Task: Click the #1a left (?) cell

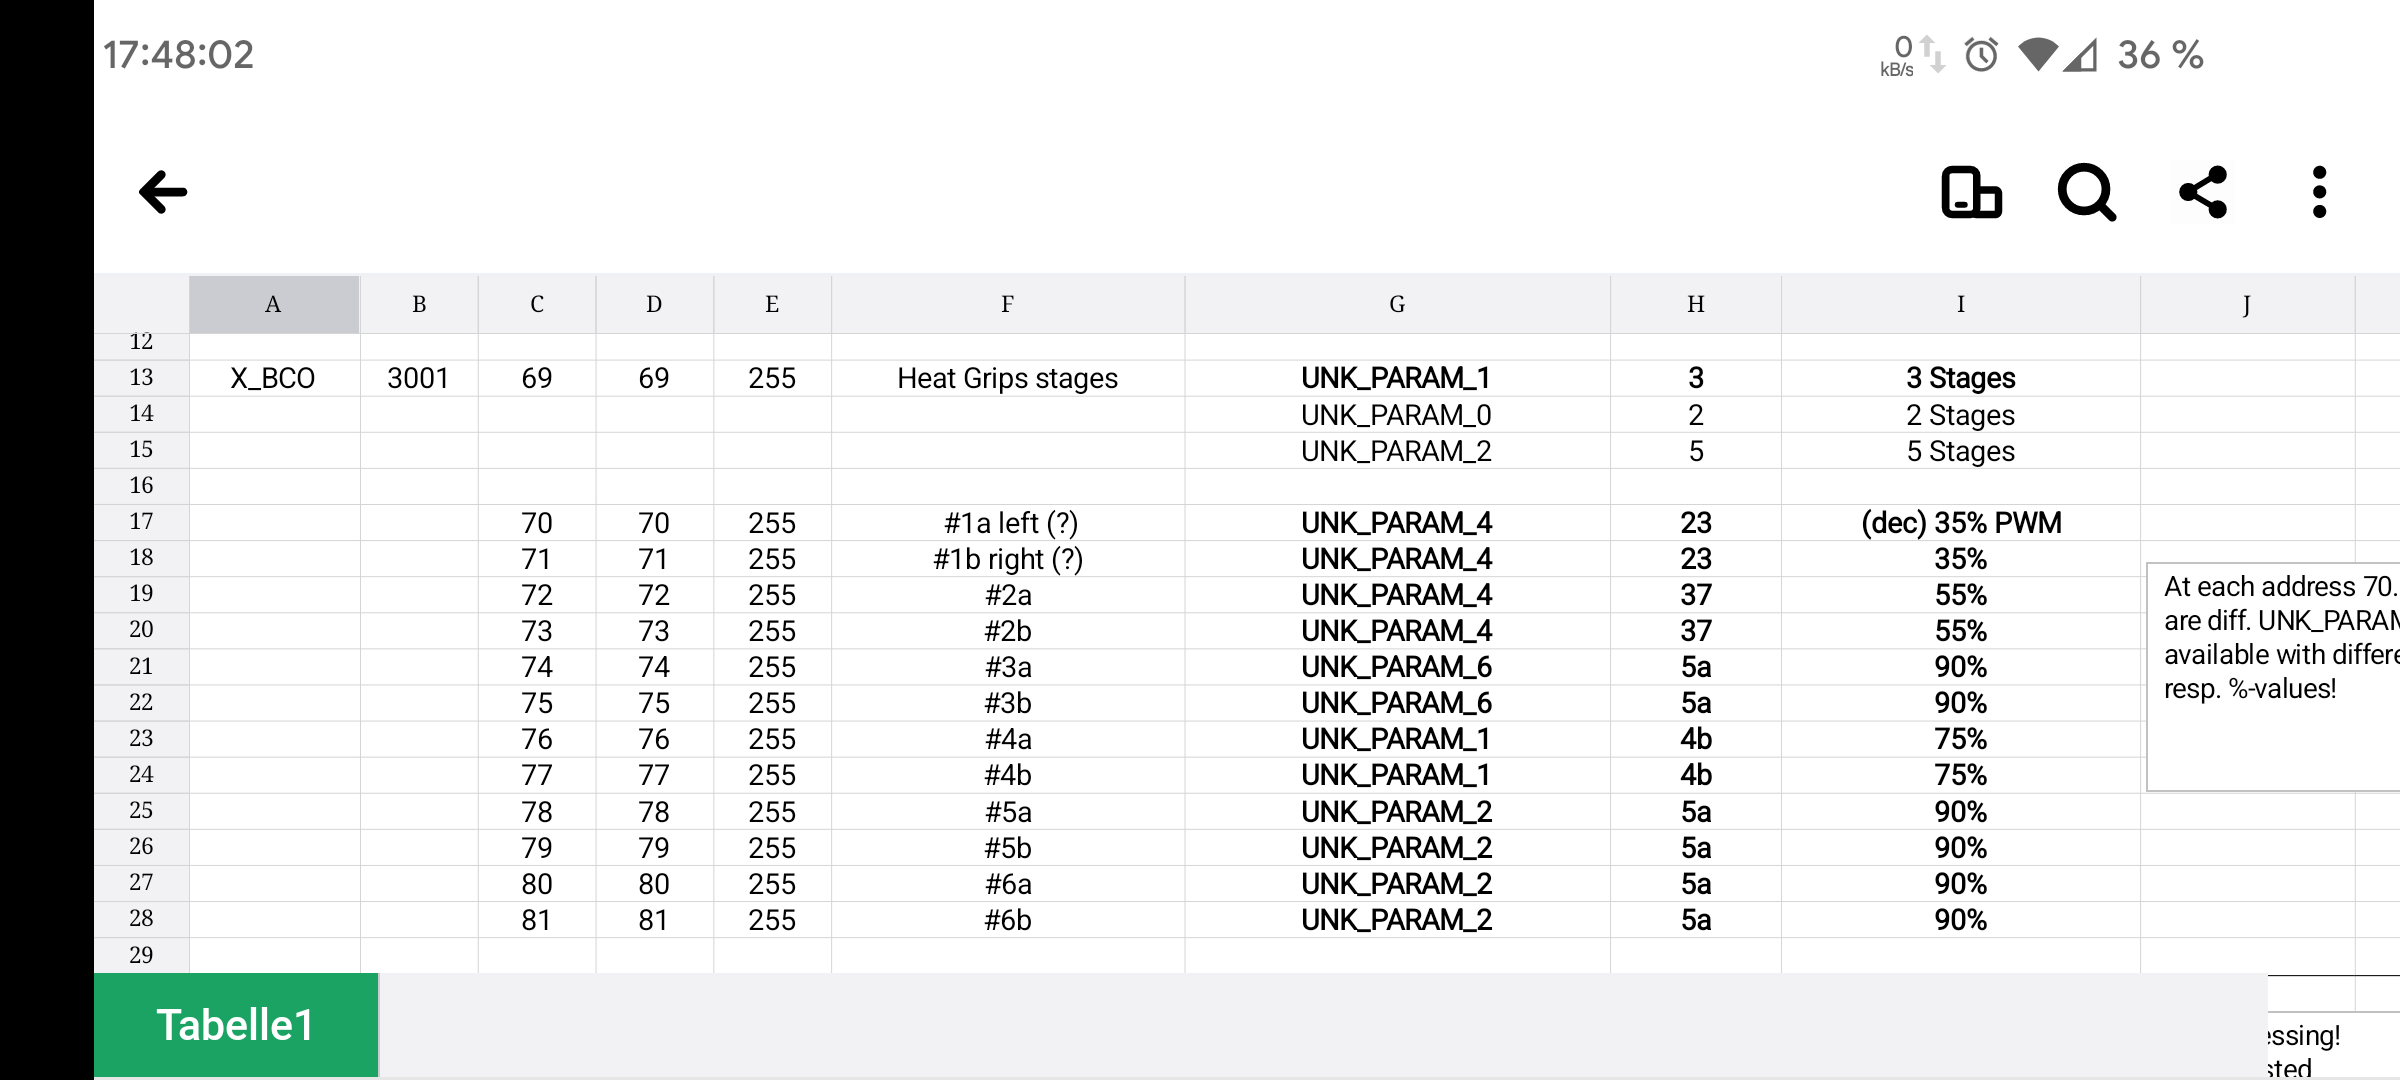Action: coord(1007,523)
